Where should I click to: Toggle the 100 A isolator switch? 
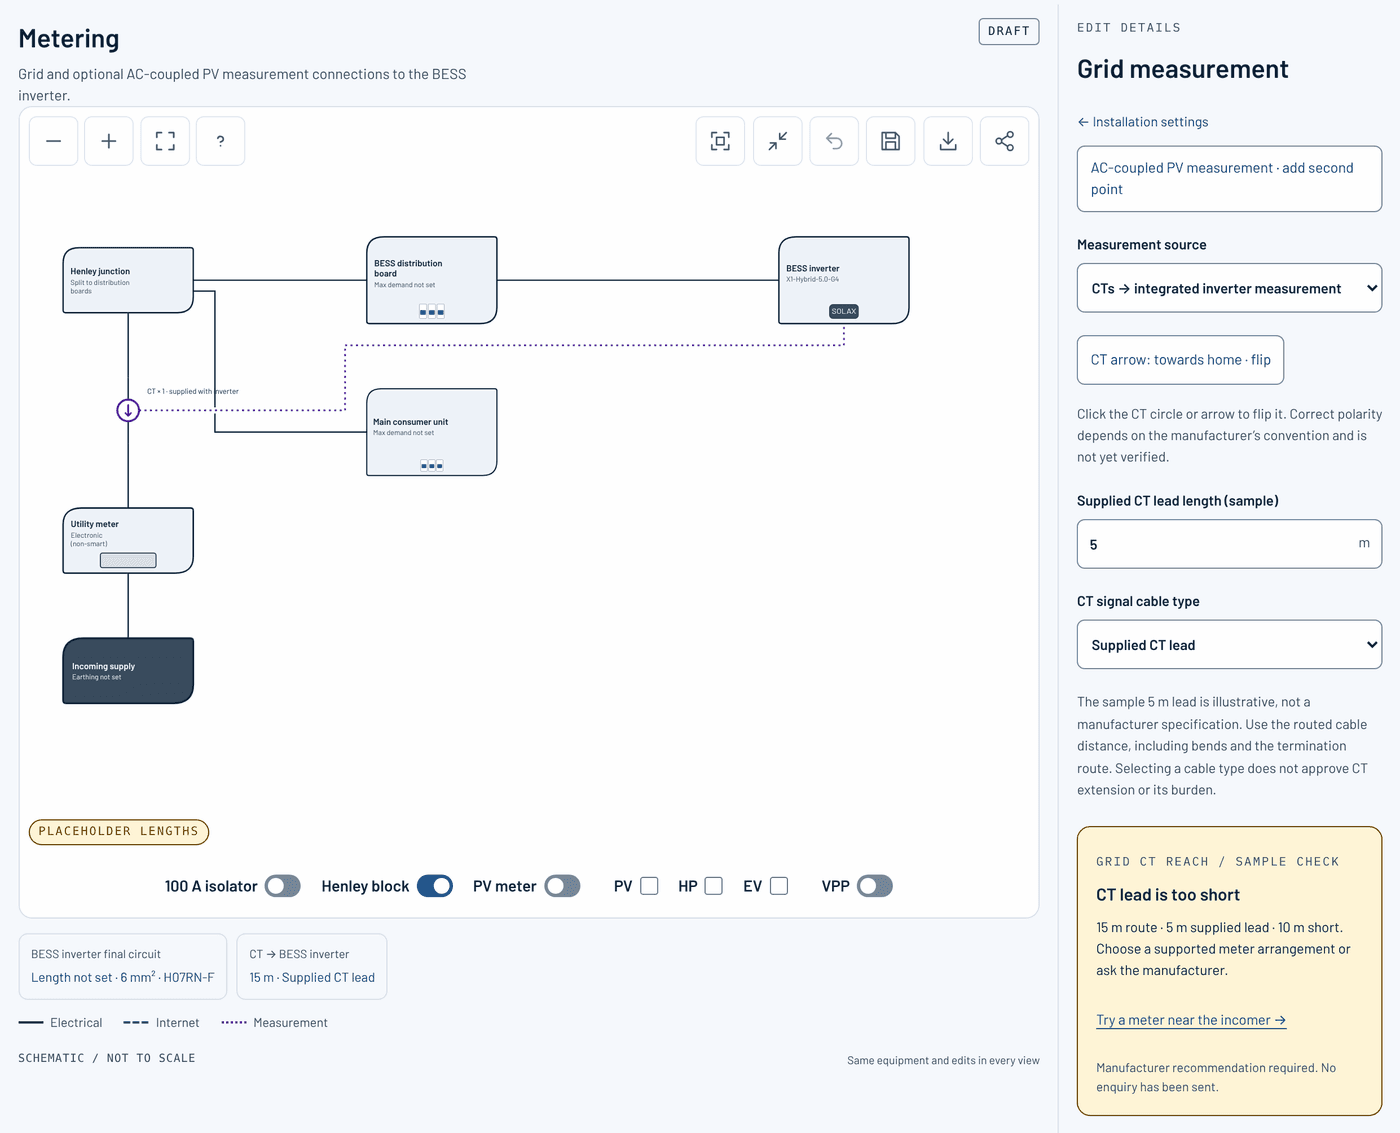[x=283, y=886]
